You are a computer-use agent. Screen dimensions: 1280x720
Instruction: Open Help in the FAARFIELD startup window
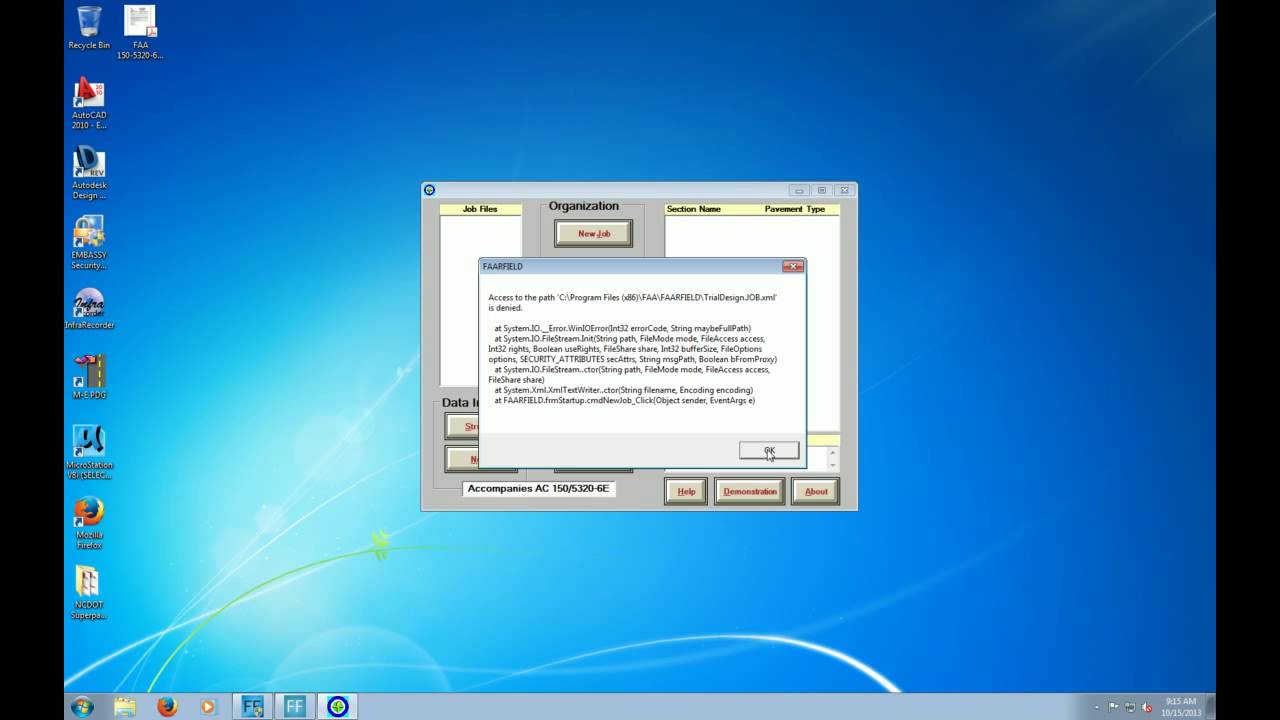pos(686,491)
